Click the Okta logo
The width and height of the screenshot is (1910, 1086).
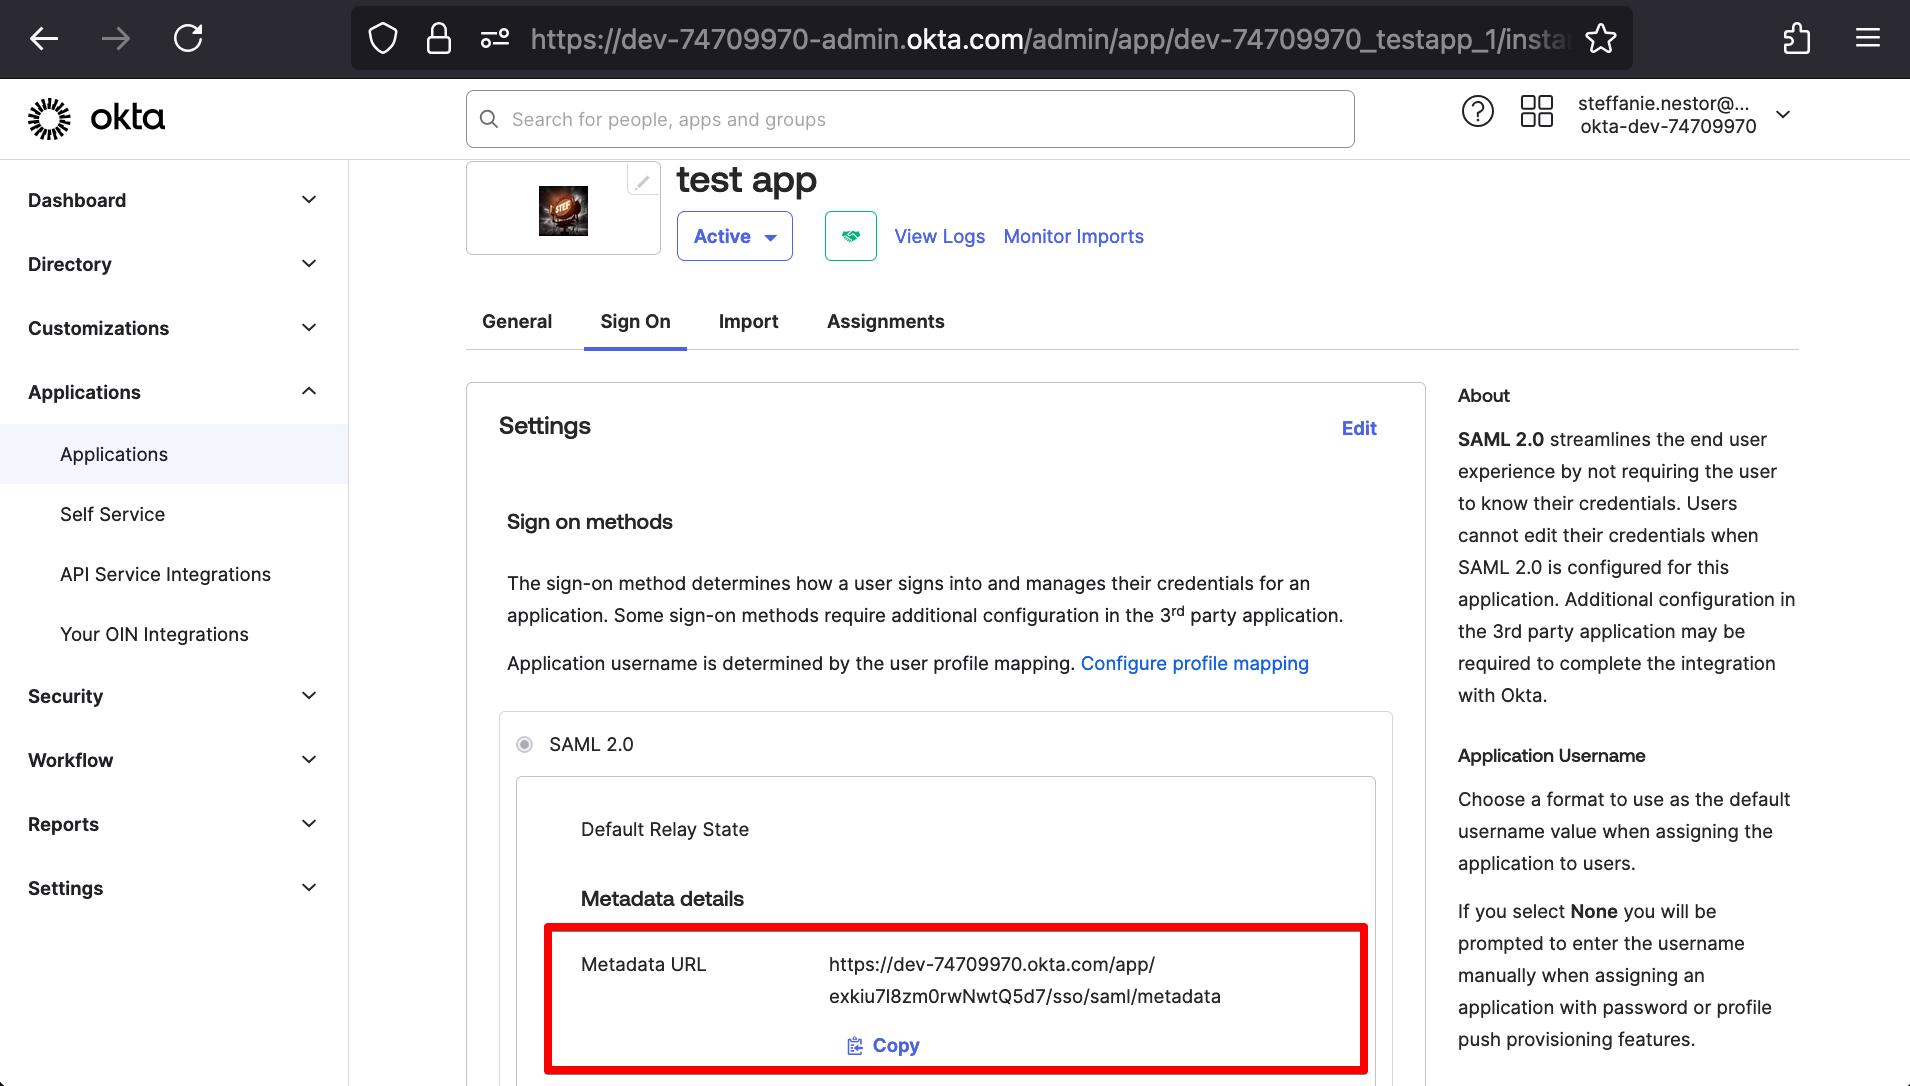click(96, 118)
